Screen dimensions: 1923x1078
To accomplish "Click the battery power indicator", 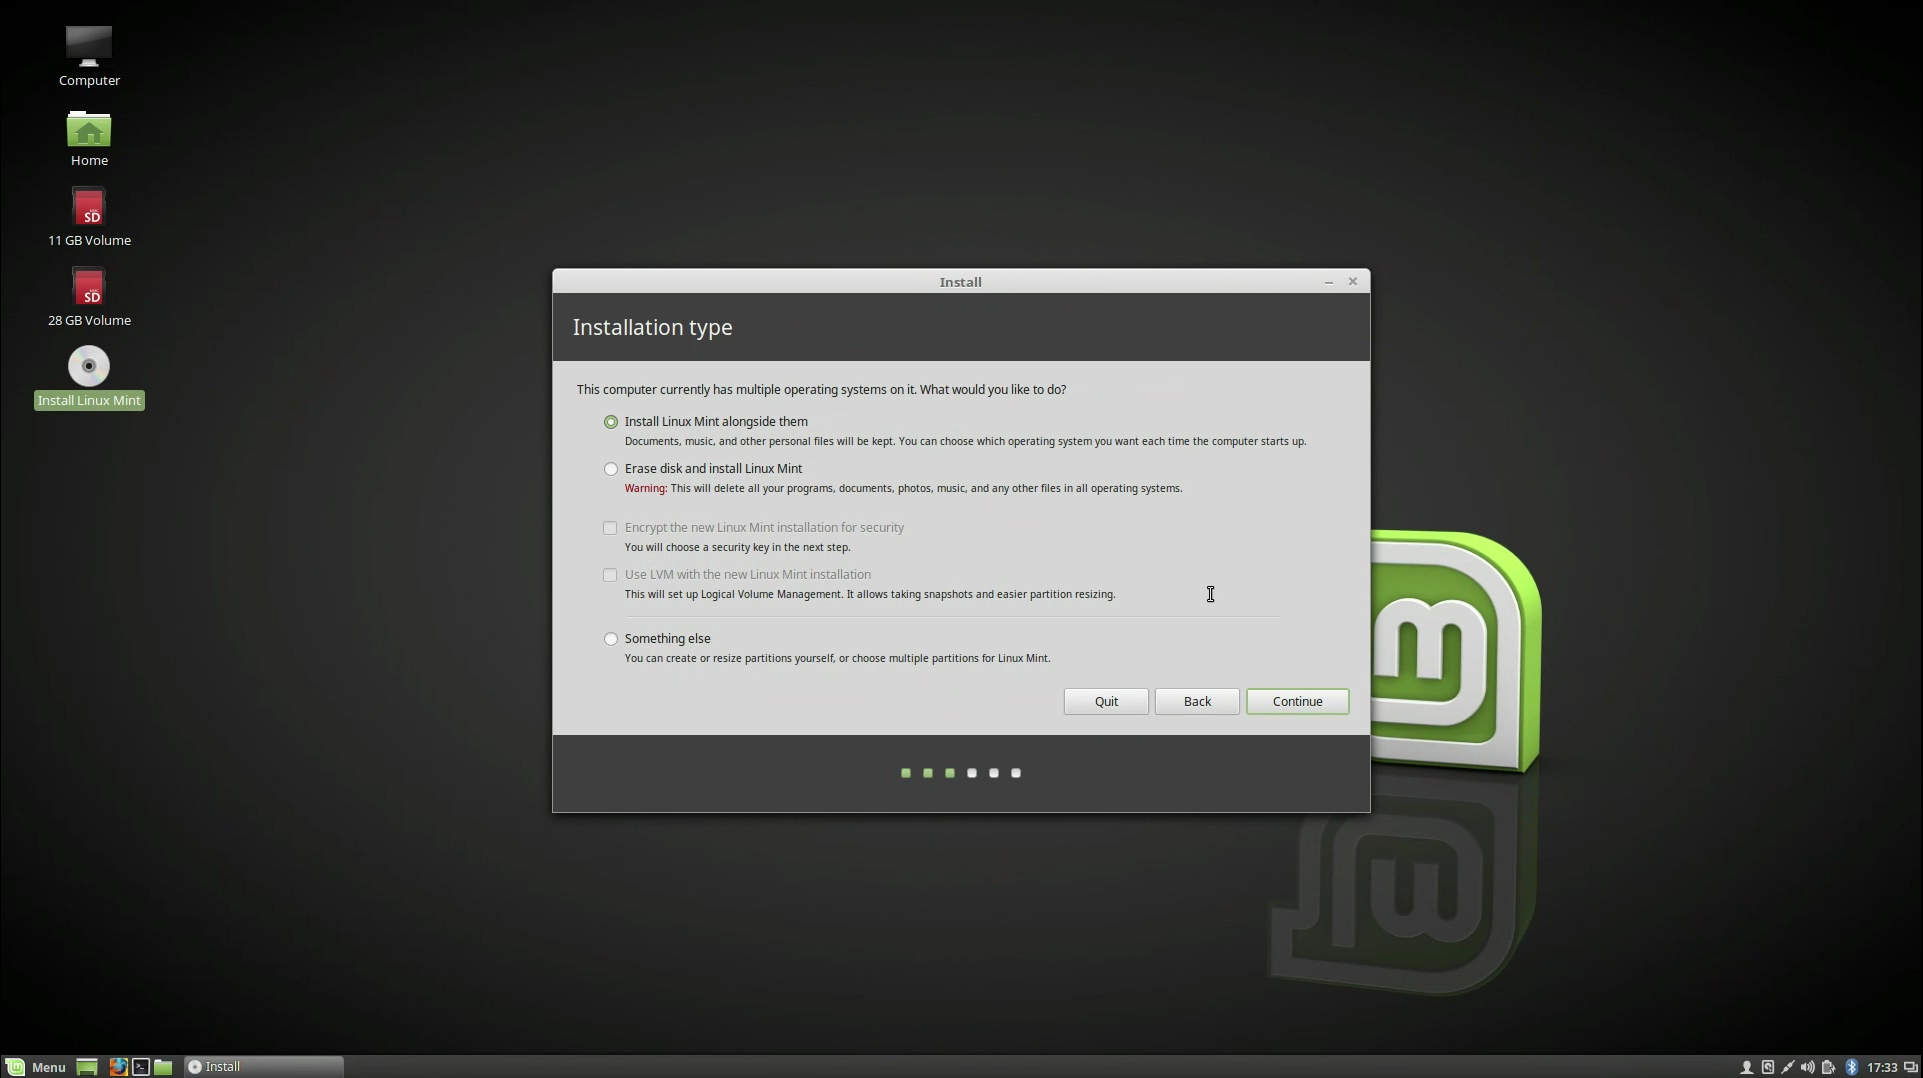I will coord(1829,1067).
